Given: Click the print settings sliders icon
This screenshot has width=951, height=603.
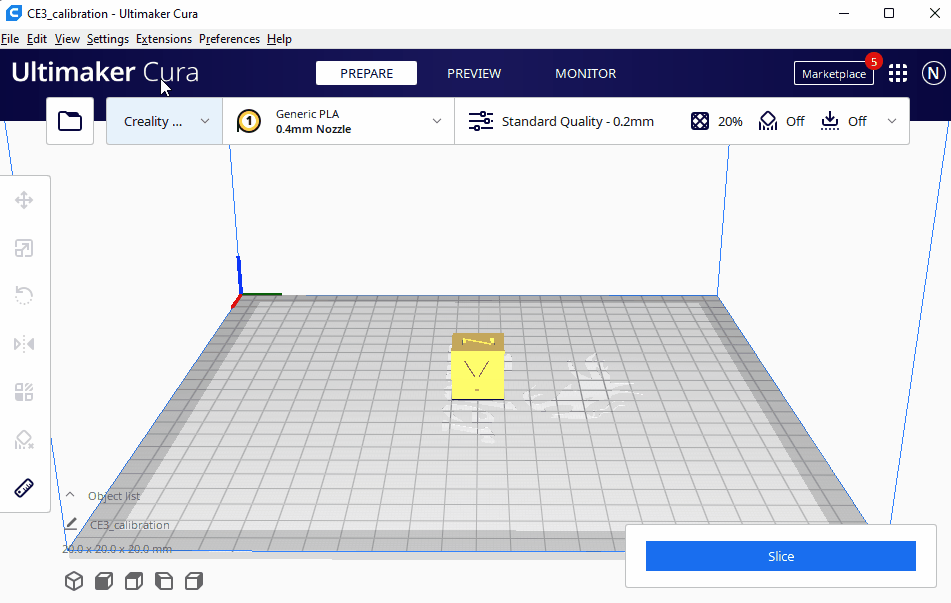Looking at the screenshot, I should [x=480, y=121].
